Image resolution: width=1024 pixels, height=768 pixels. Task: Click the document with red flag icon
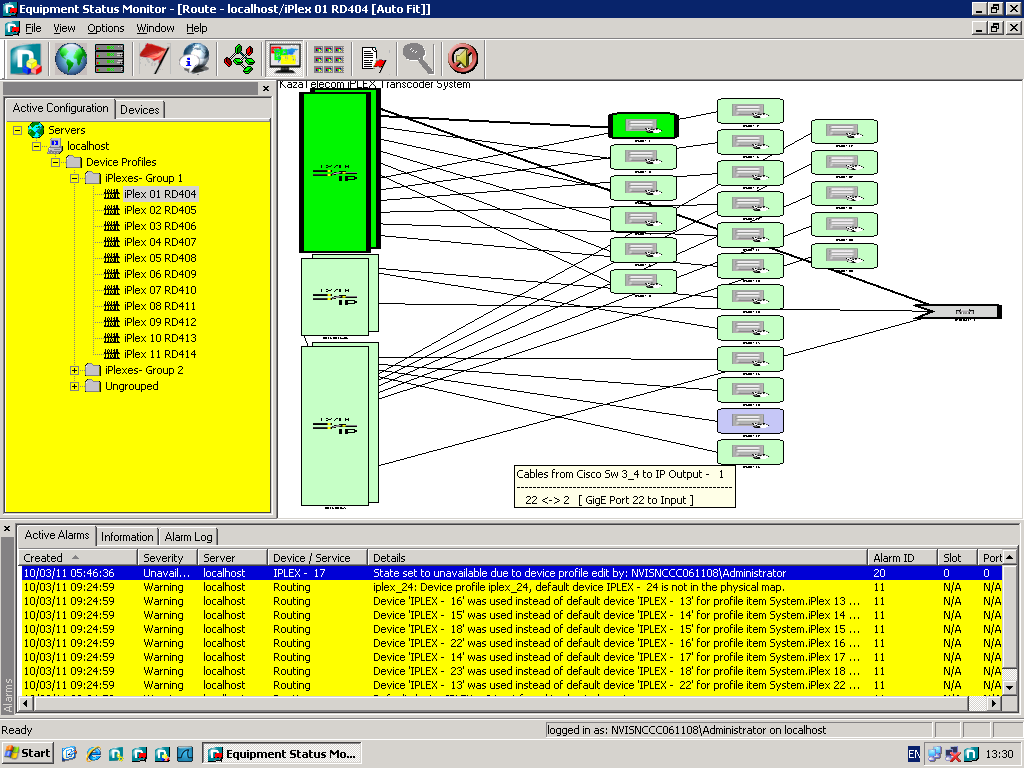click(373, 59)
